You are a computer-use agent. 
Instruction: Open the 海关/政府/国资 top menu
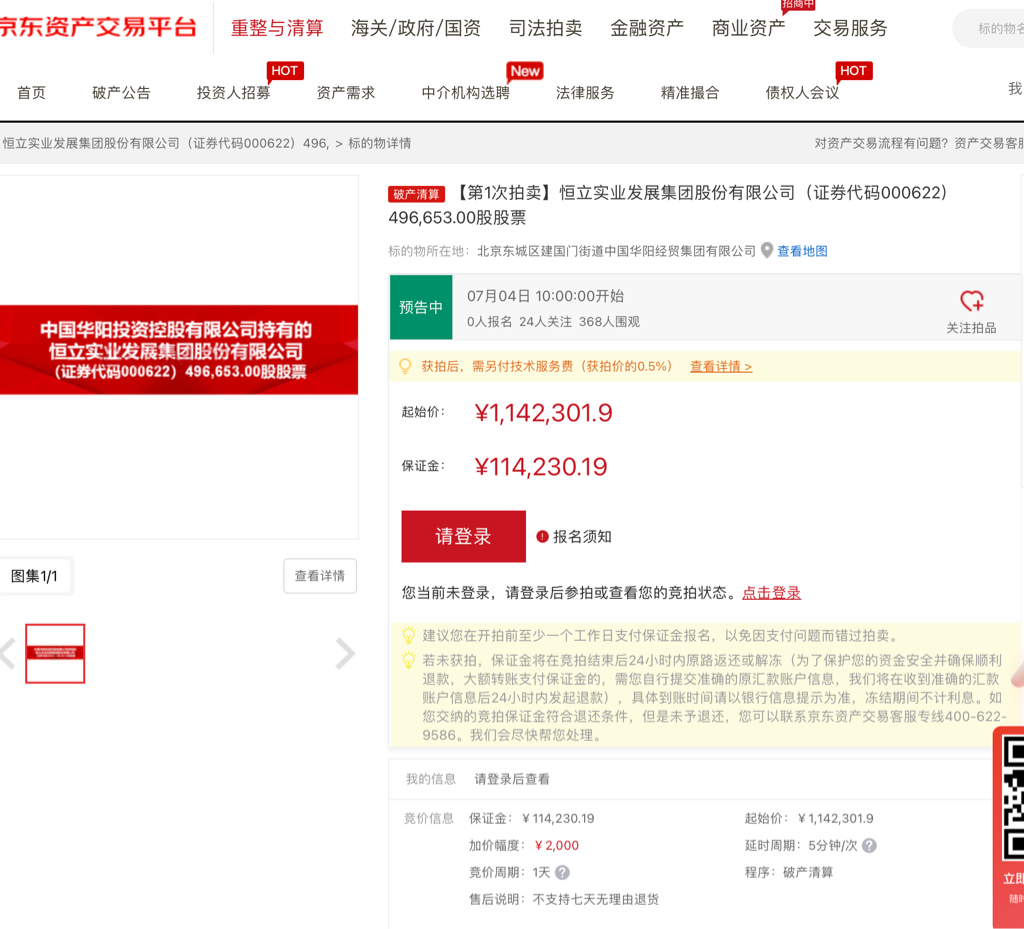click(x=415, y=28)
